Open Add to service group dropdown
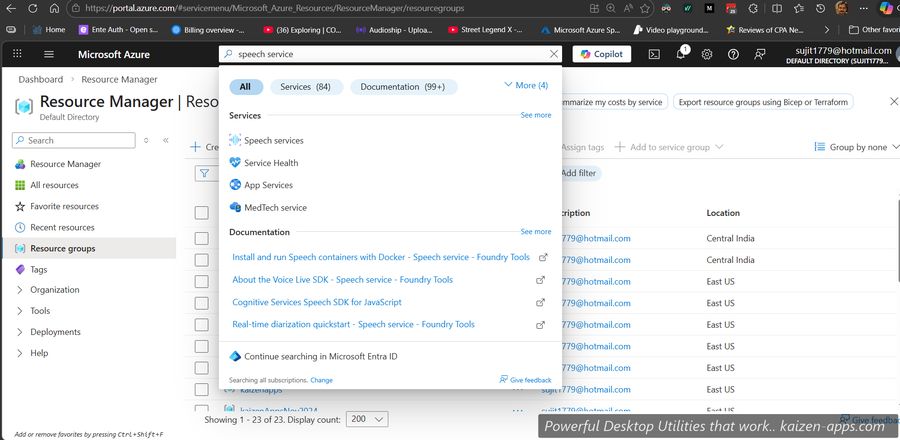Viewport: 900px width, 440px height. 669,147
